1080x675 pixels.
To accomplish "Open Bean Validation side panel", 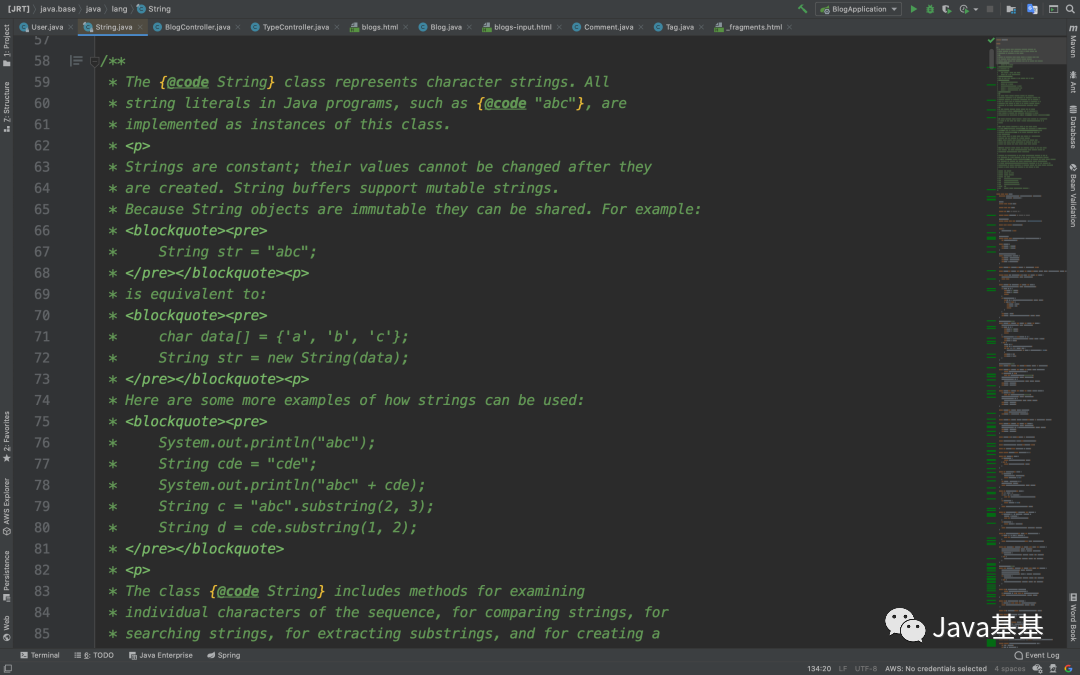I will (1073, 196).
